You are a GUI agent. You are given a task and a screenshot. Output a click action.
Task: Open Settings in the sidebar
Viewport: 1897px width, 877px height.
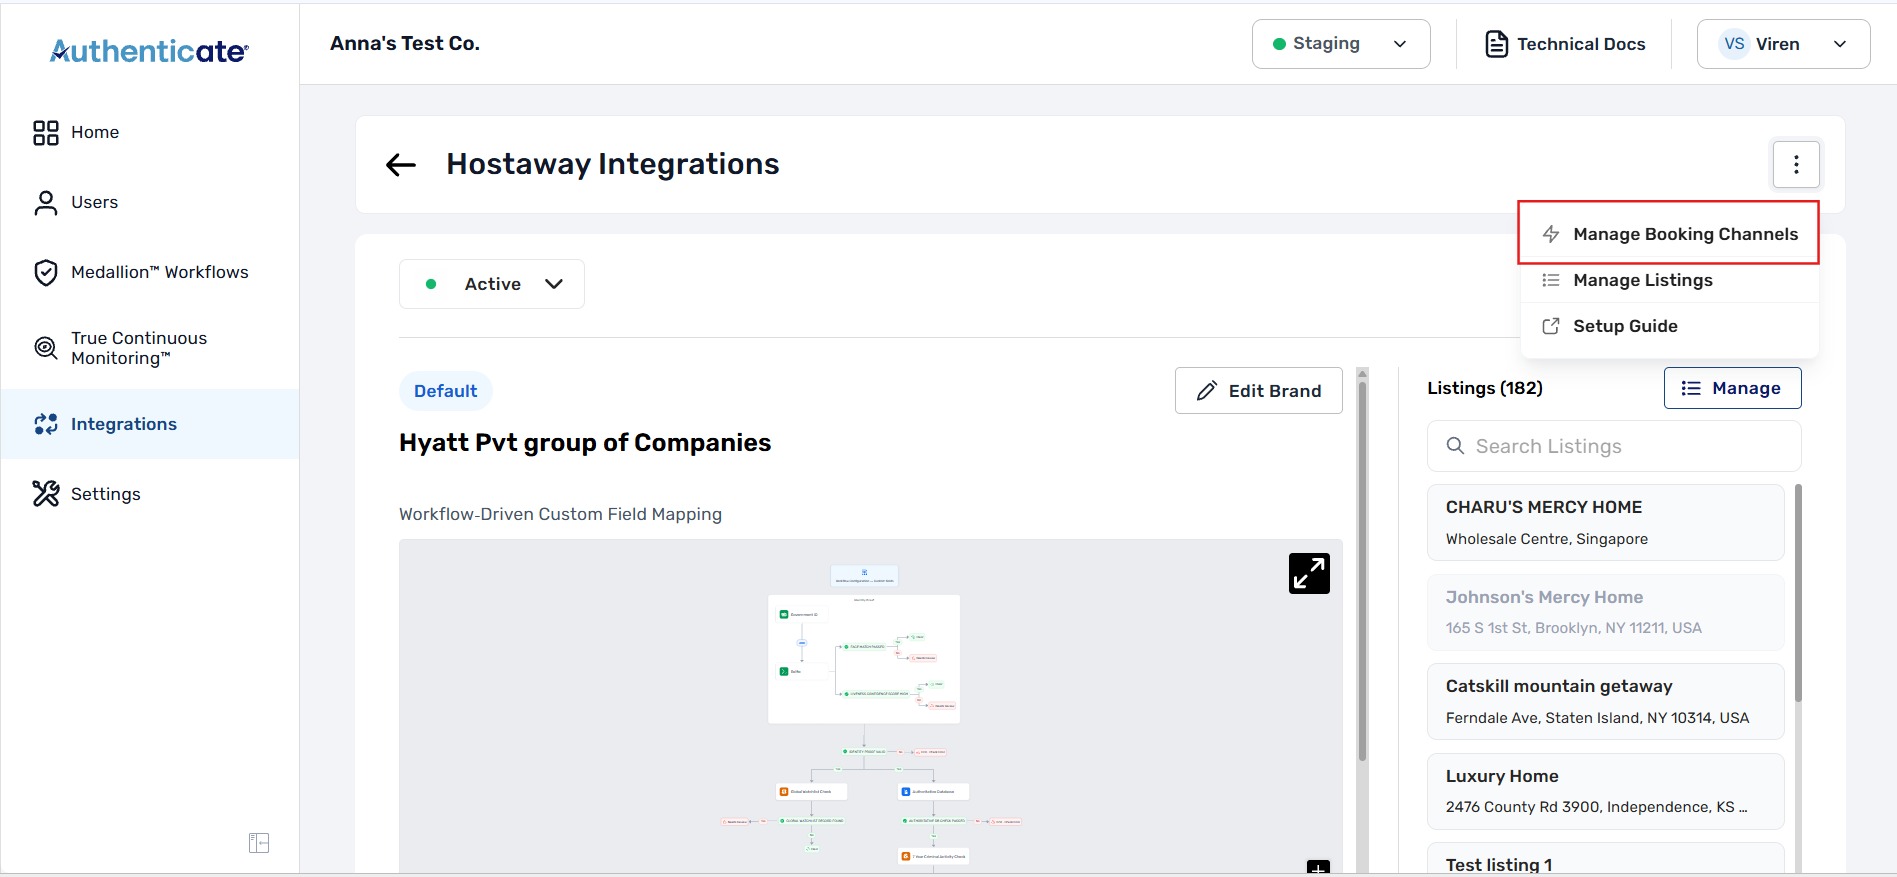(150, 494)
